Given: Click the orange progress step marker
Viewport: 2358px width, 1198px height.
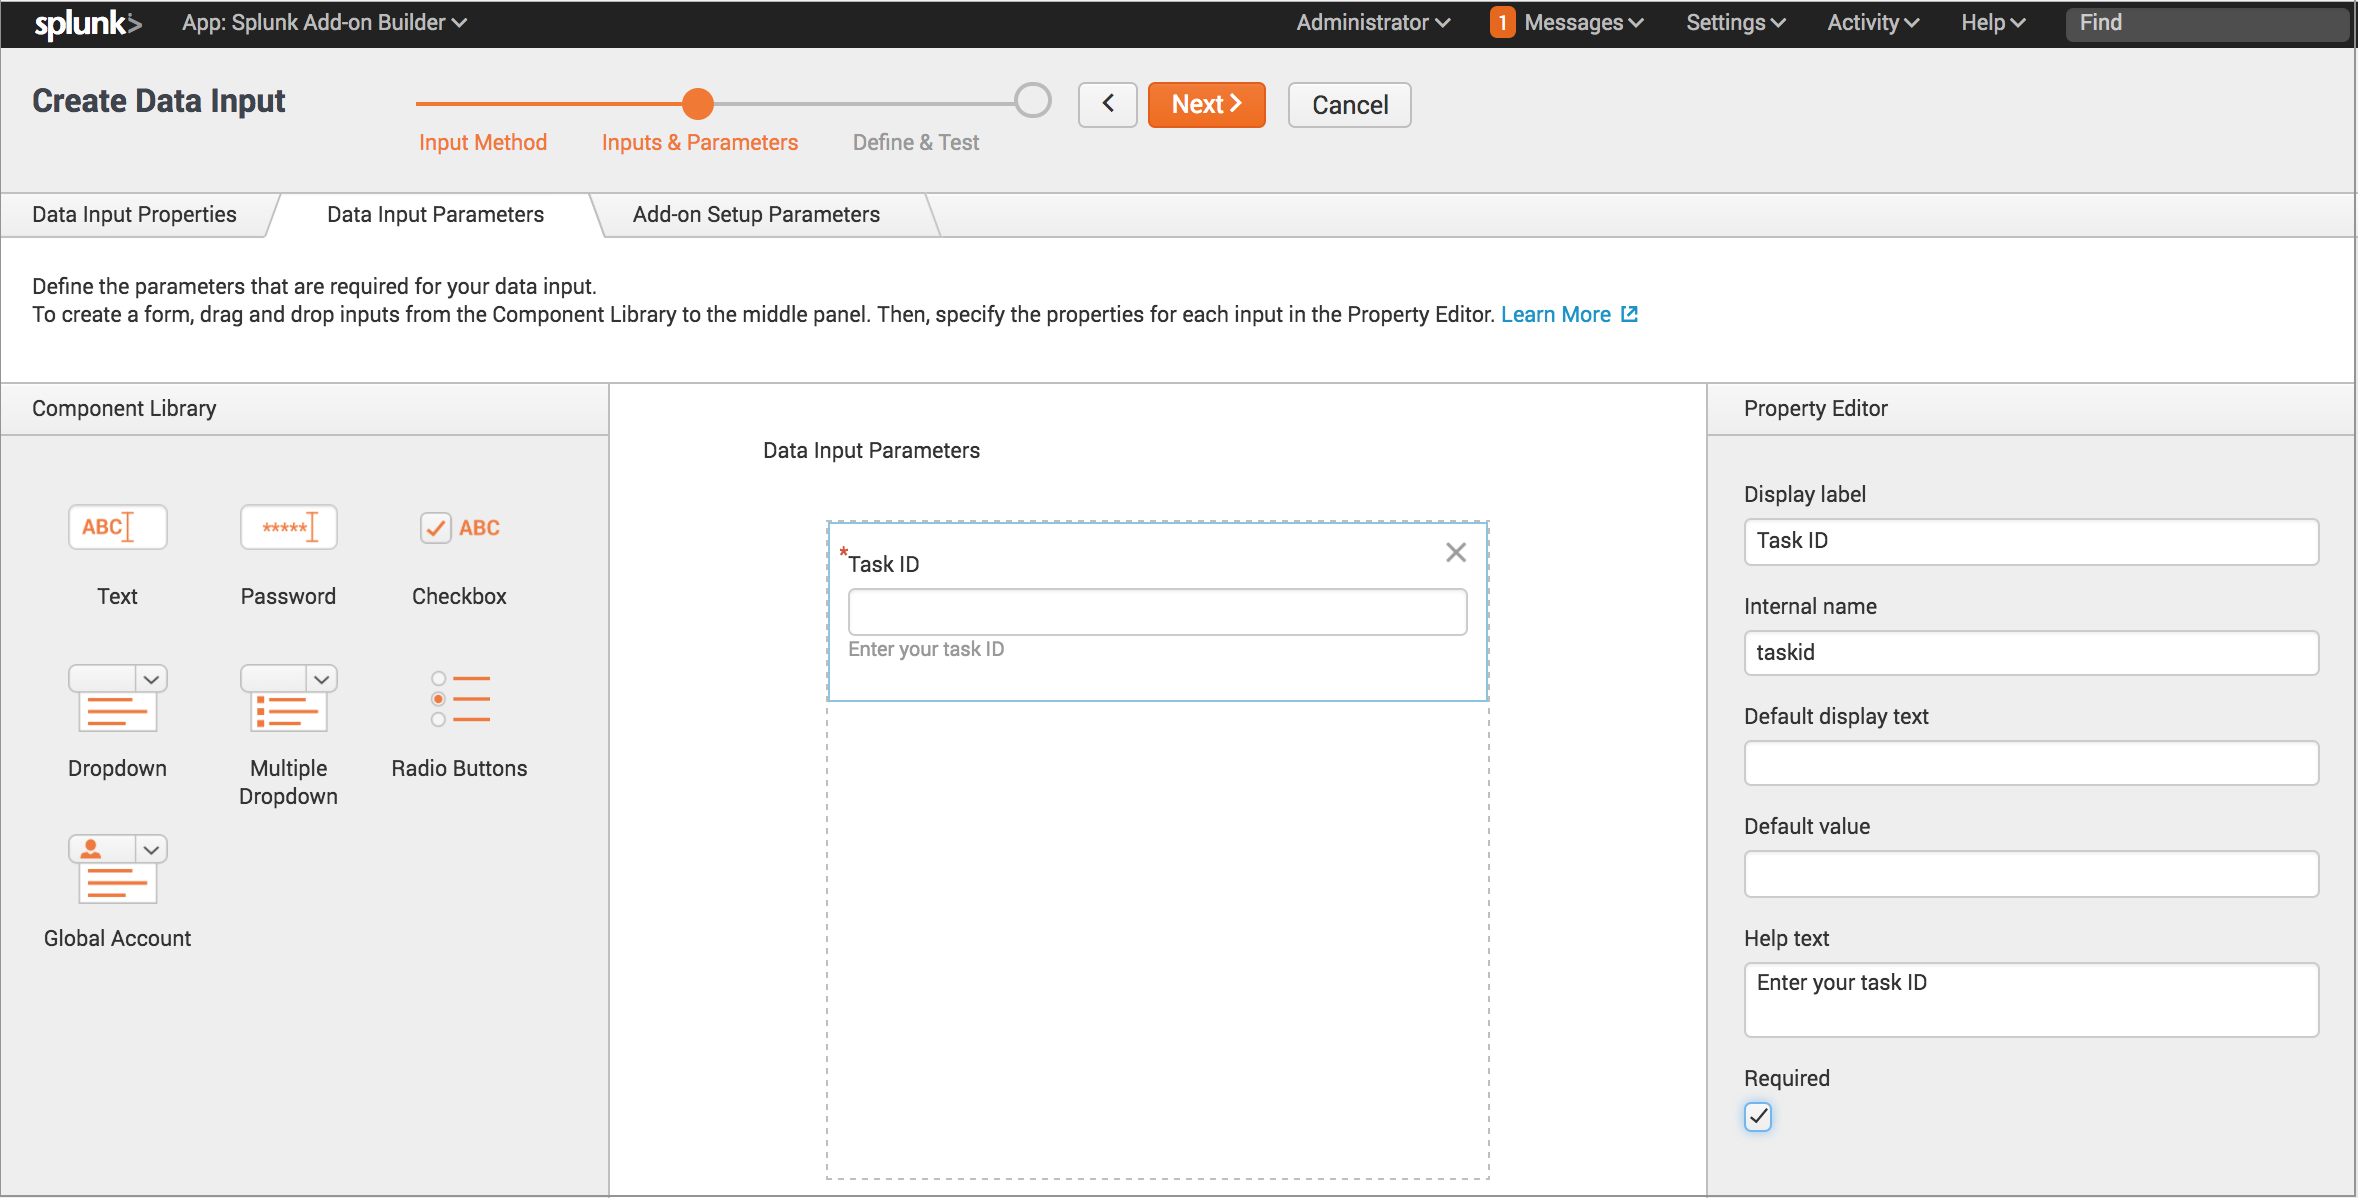Looking at the screenshot, I should (x=697, y=103).
